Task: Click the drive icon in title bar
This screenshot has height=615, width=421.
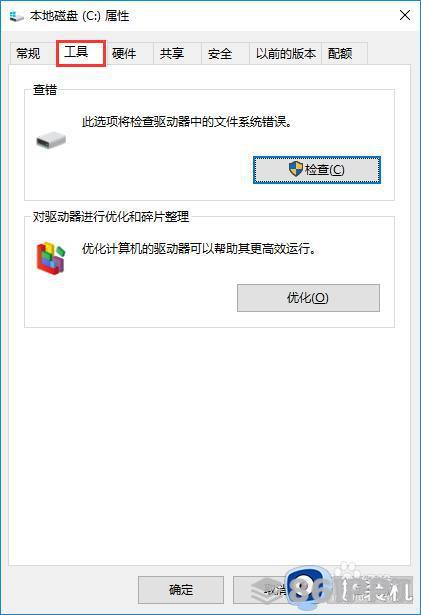Action: (x=16, y=16)
